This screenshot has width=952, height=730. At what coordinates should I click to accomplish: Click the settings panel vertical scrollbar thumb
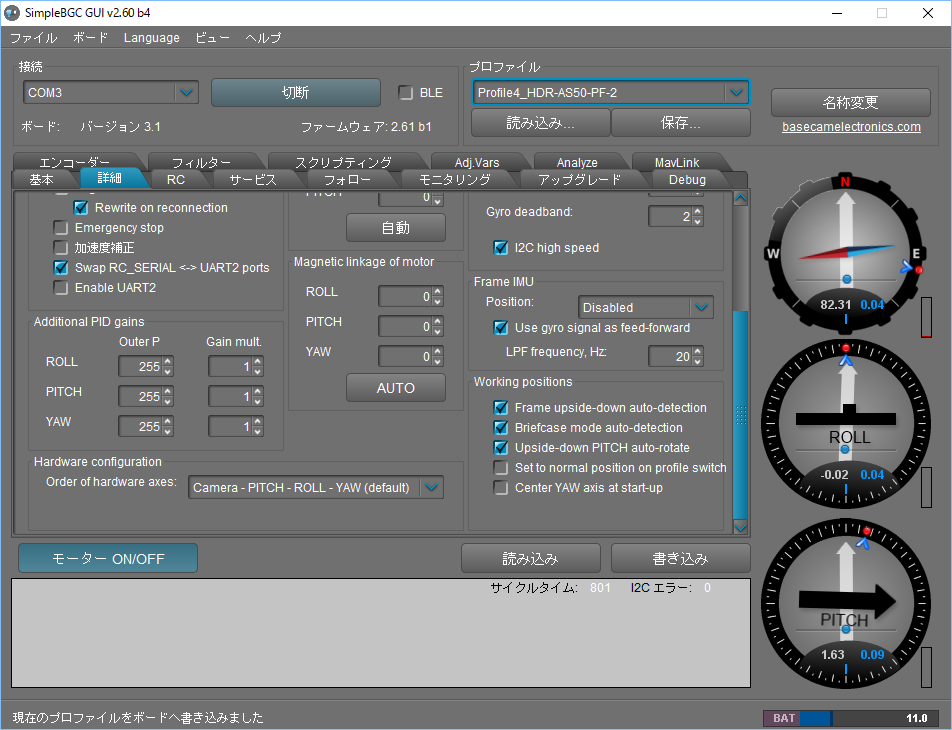(740, 415)
